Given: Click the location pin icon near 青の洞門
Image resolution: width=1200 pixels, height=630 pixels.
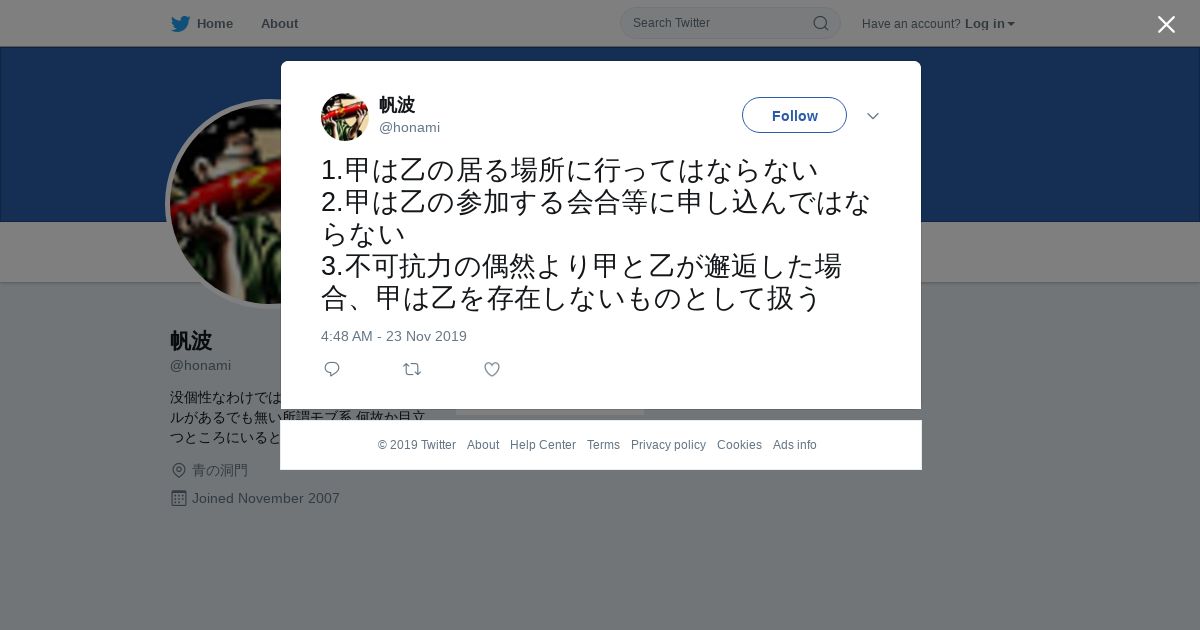Looking at the screenshot, I should click(179, 470).
